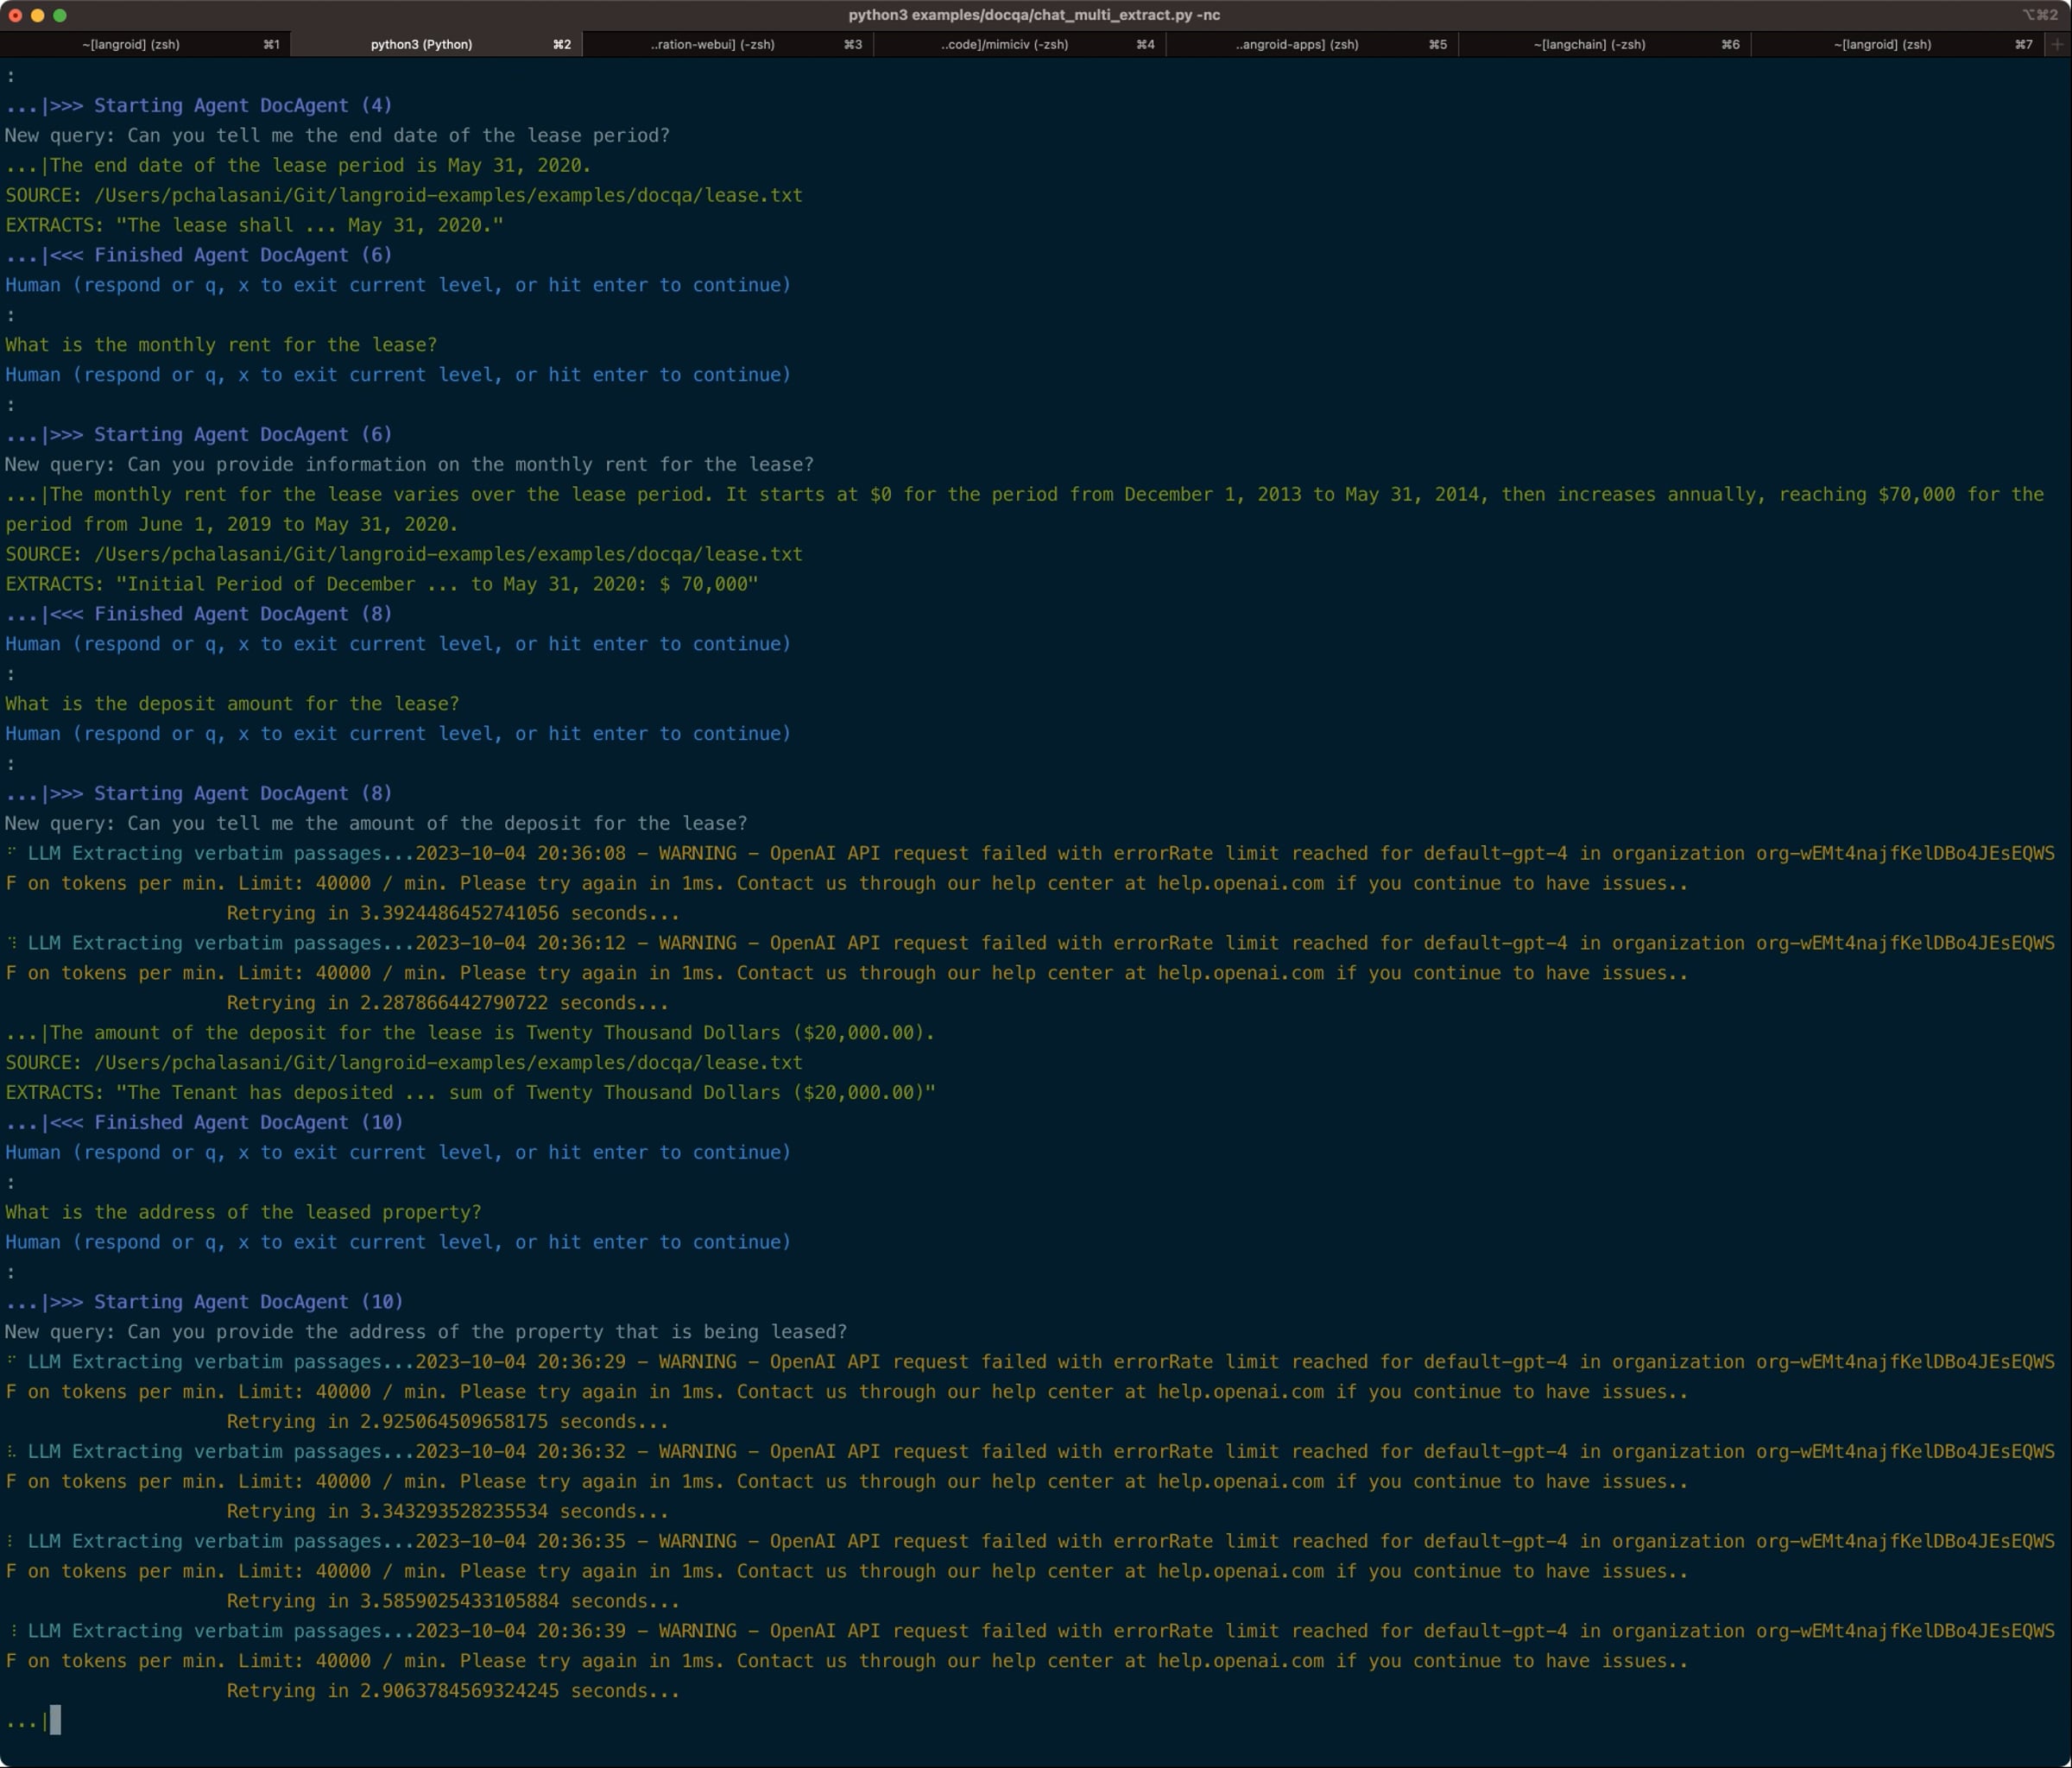Image resolution: width=2072 pixels, height=1768 pixels.
Task: Click 'Retrying in 2.925064509658175 seconds...'
Action: coord(447,1422)
